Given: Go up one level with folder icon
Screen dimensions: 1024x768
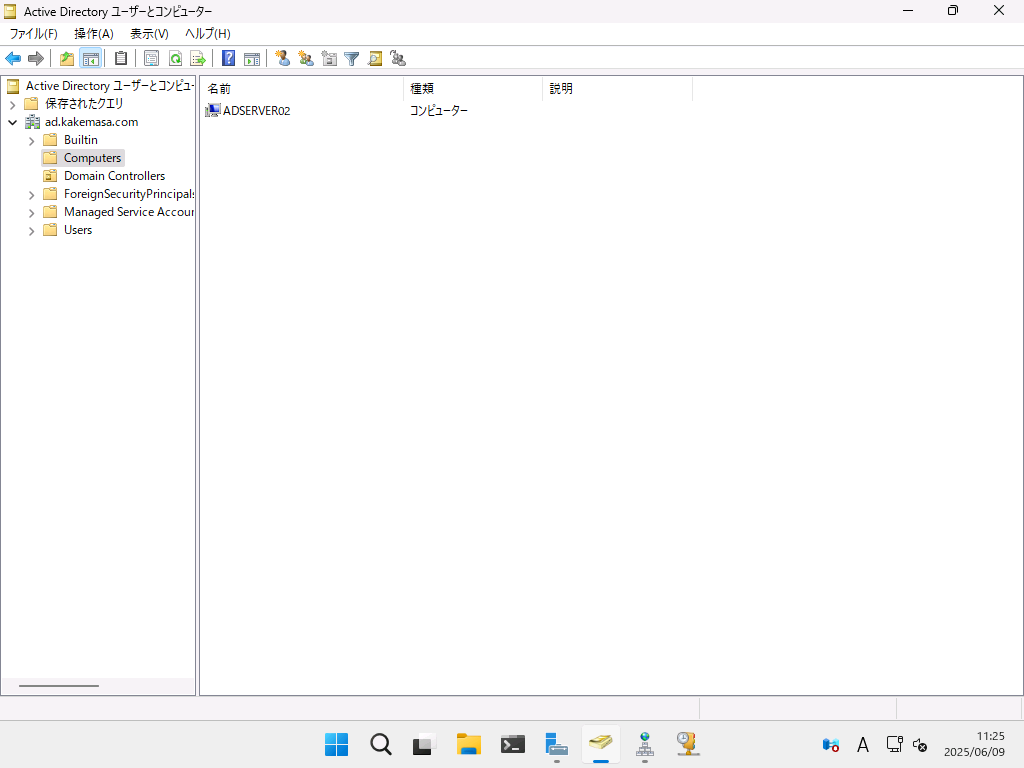Looking at the screenshot, I should click(67, 59).
